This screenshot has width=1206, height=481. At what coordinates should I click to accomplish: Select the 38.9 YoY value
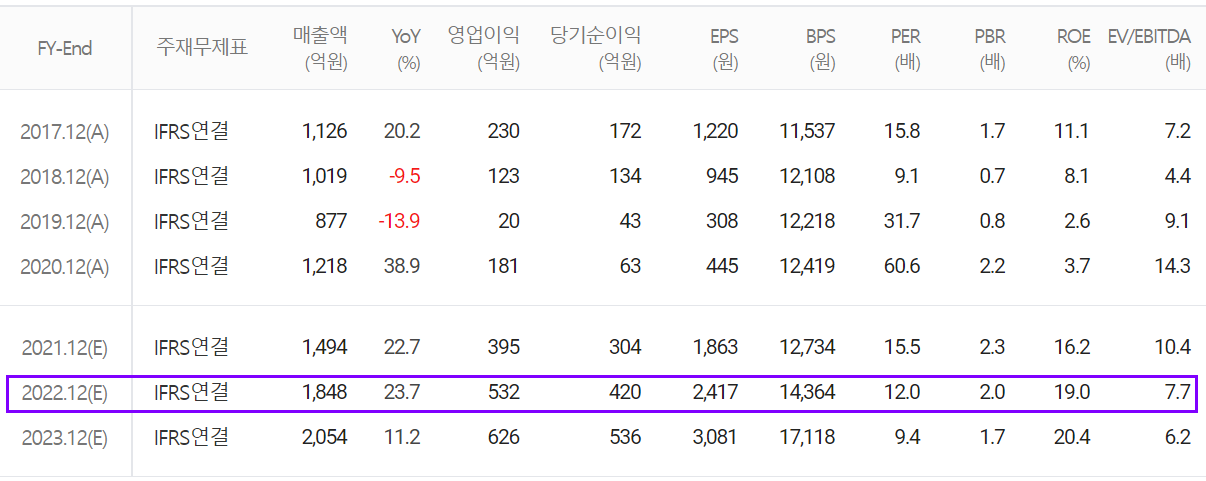coord(403,266)
